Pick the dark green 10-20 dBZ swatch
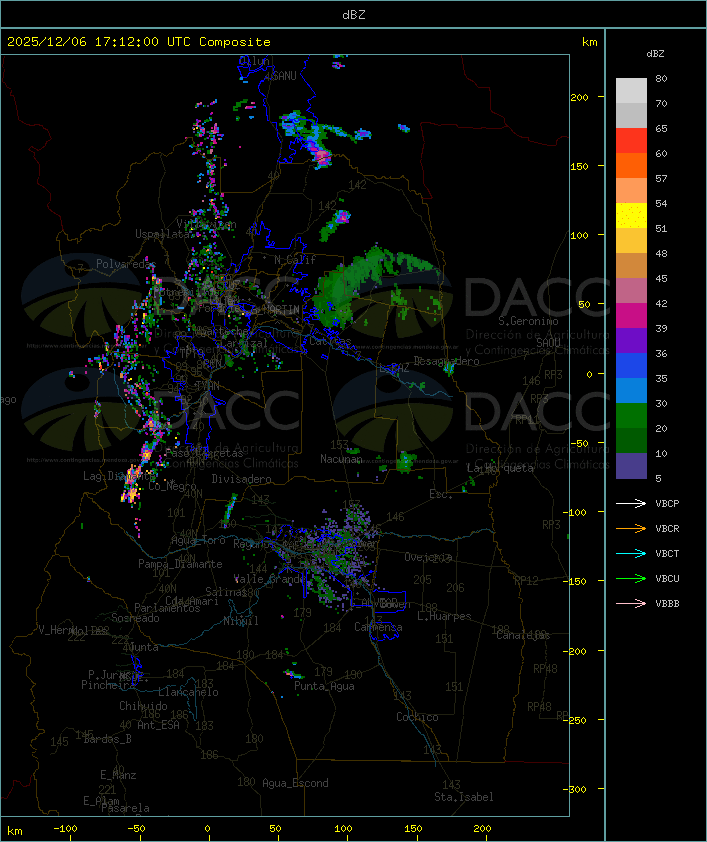The image size is (707, 842). click(631, 441)
